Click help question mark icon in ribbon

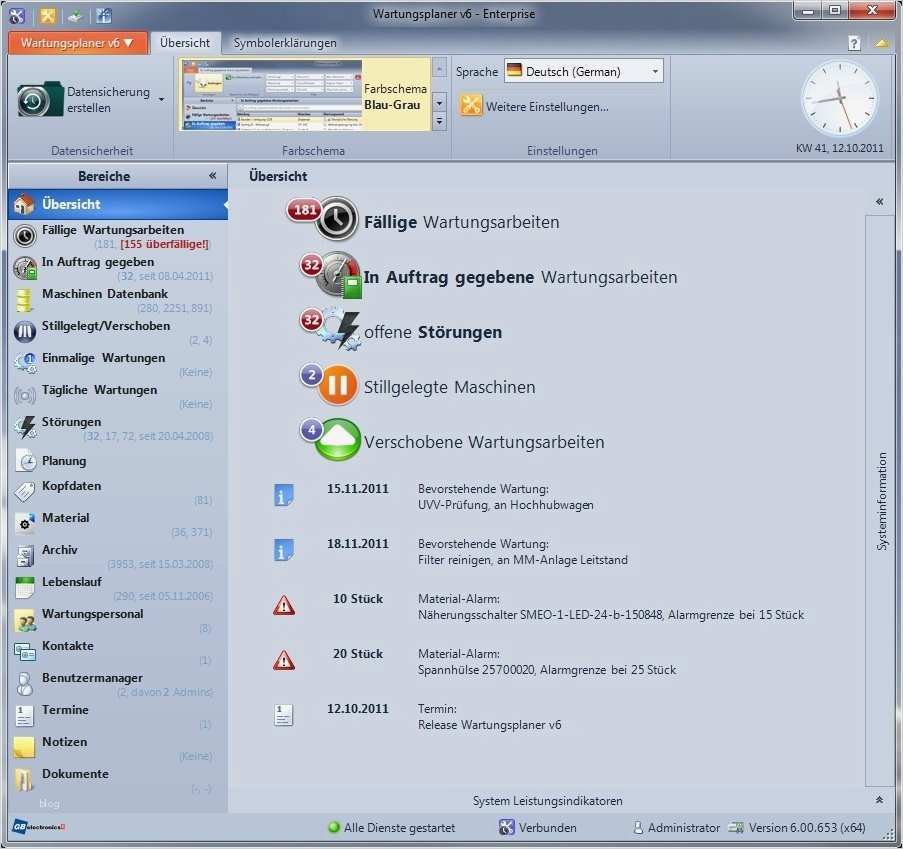click(854, 43)
